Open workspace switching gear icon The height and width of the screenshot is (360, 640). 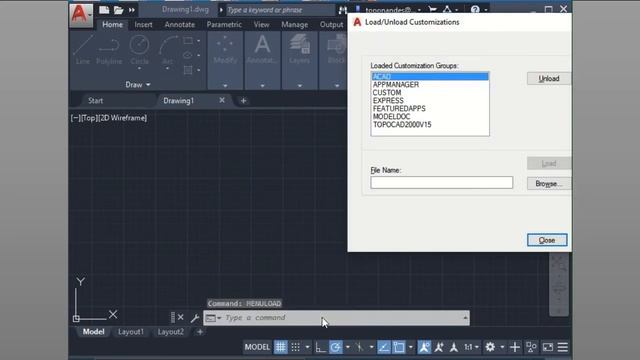click(x=490, y=347)
